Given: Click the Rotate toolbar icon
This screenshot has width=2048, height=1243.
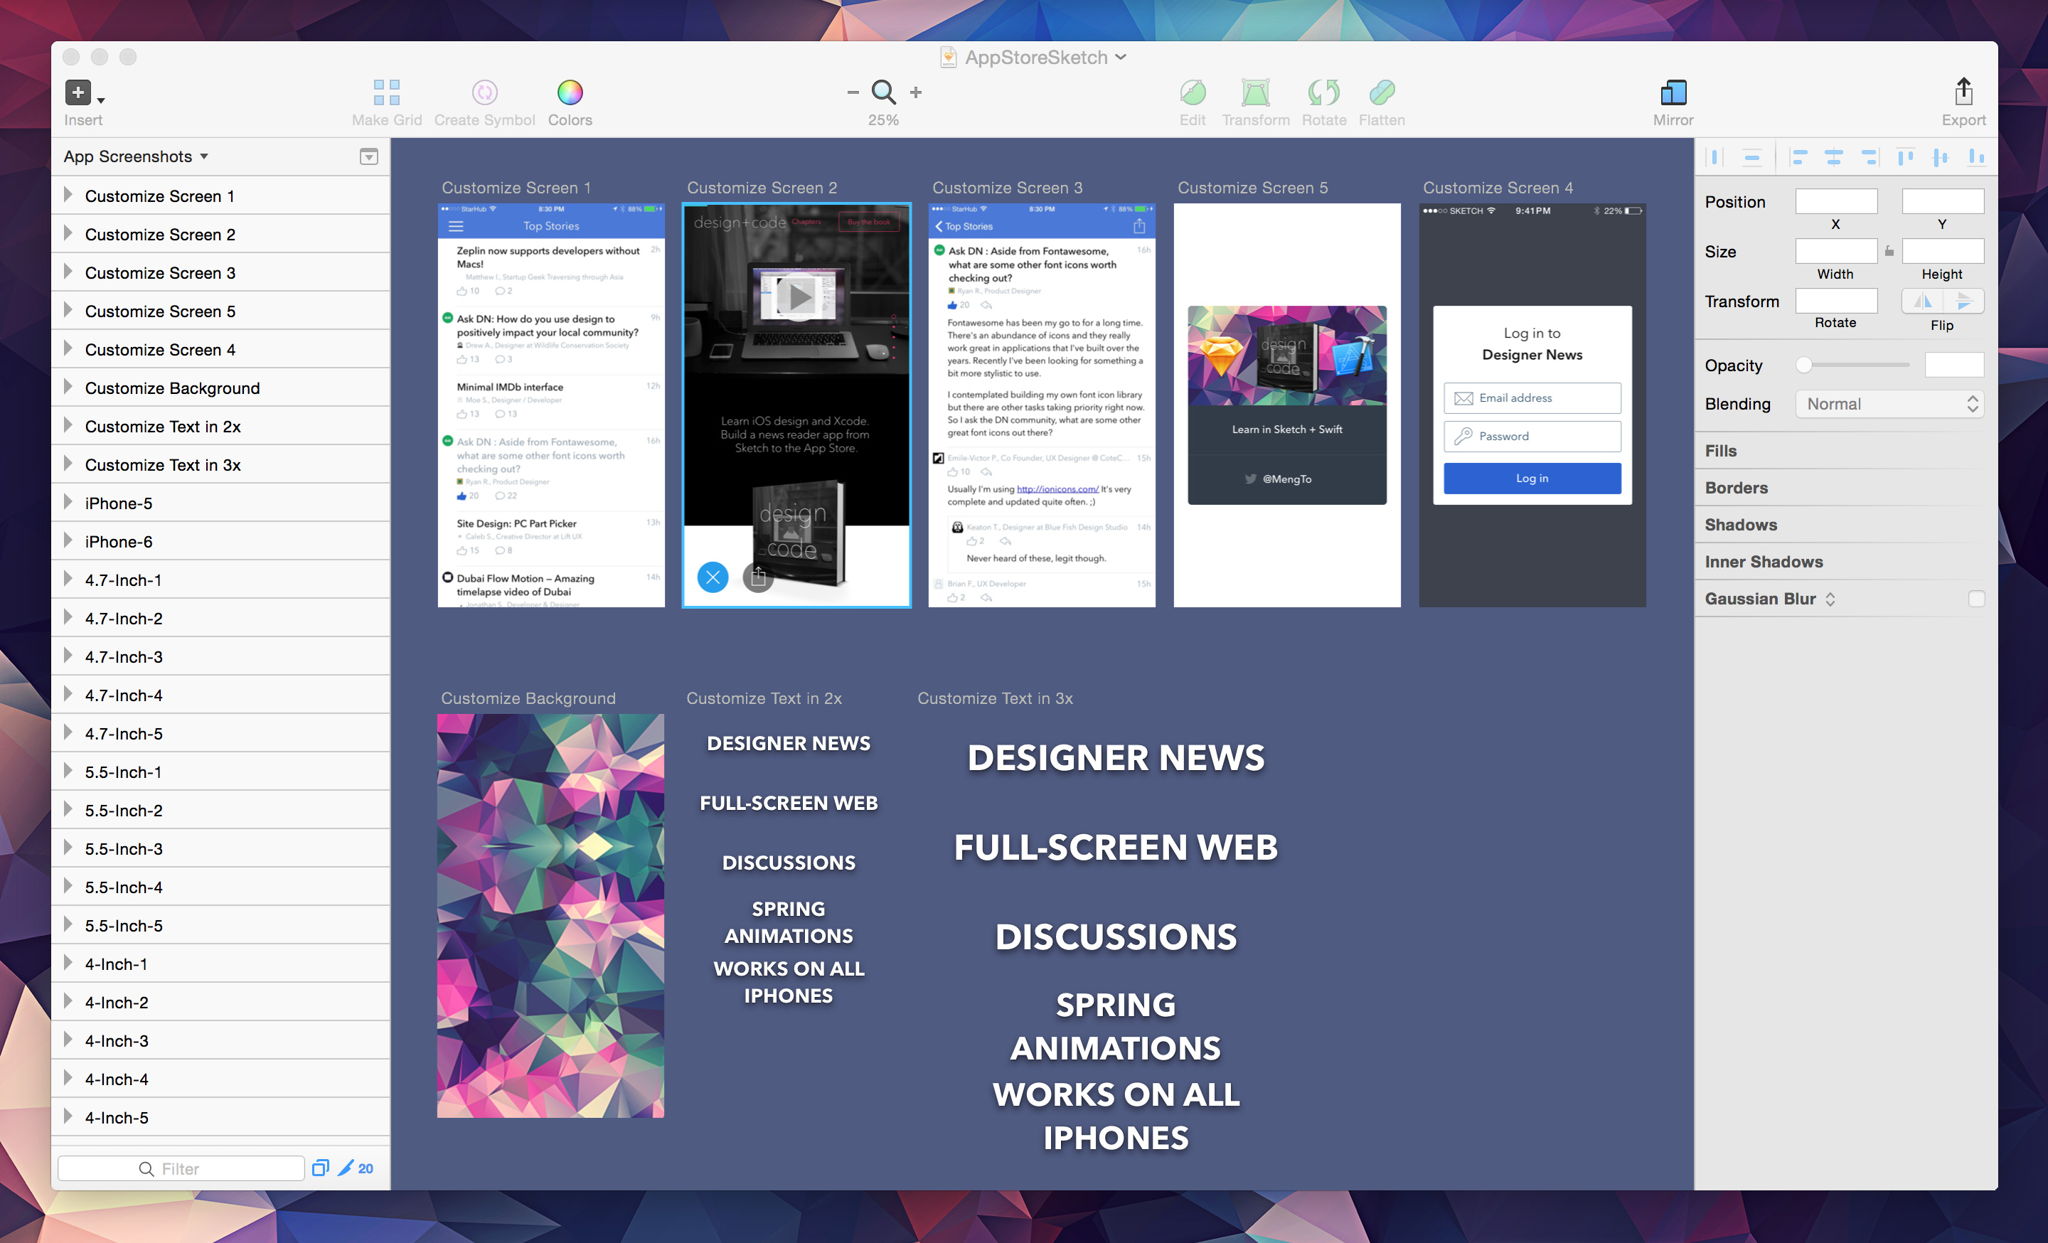Looking at the screenshot, I should (x=1323, y=93).
